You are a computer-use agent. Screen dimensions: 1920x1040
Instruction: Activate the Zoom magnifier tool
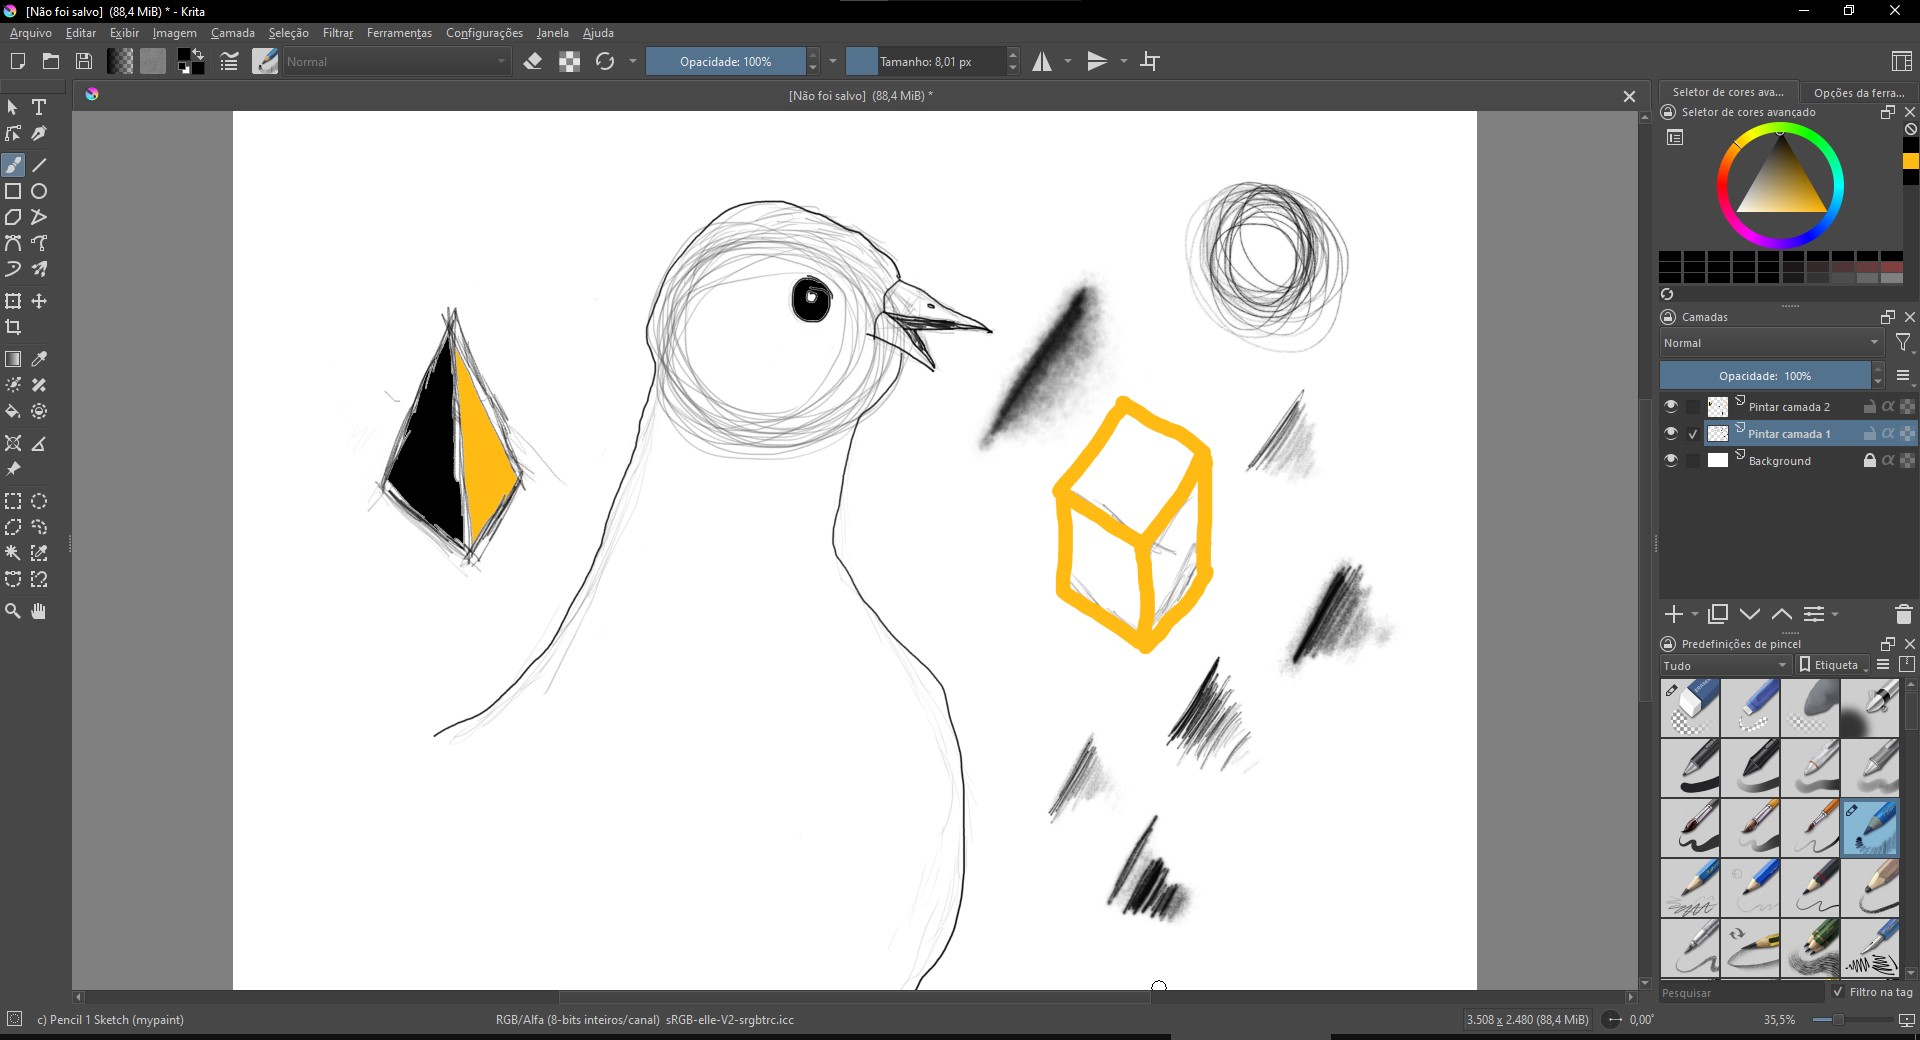[x=13, y=611]
